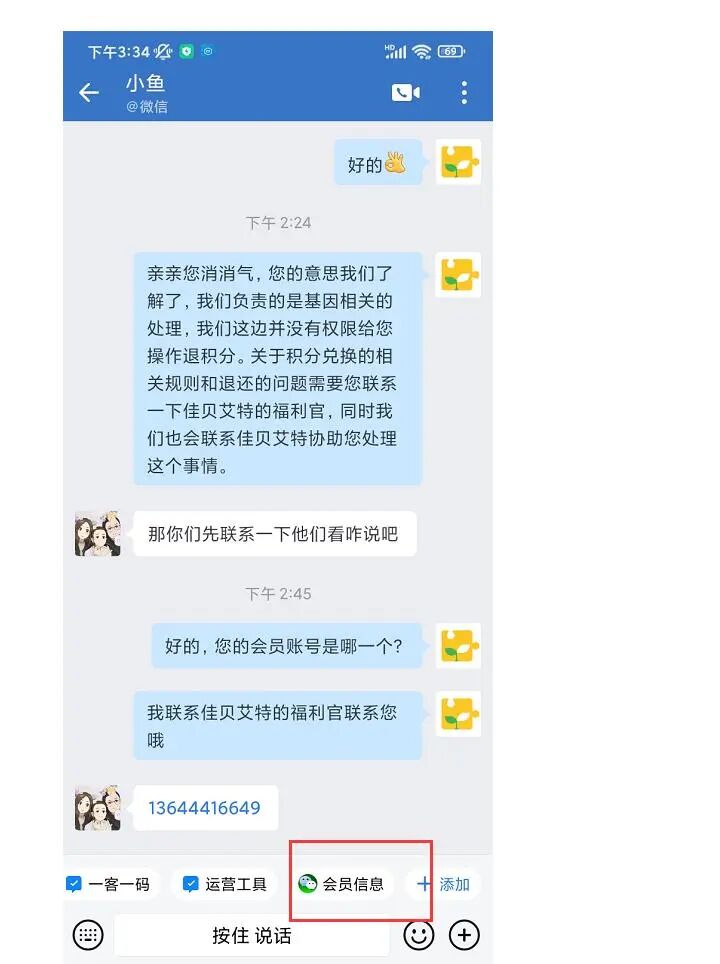This screenshot has width=720, height=964.
Task: Tap the agent avatar beside 好的 message
Action: point(458,162)
